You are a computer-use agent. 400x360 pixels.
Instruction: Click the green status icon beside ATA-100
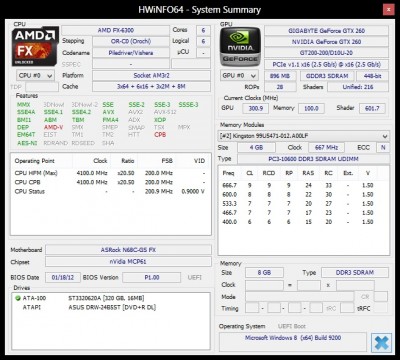coord(18,298)
